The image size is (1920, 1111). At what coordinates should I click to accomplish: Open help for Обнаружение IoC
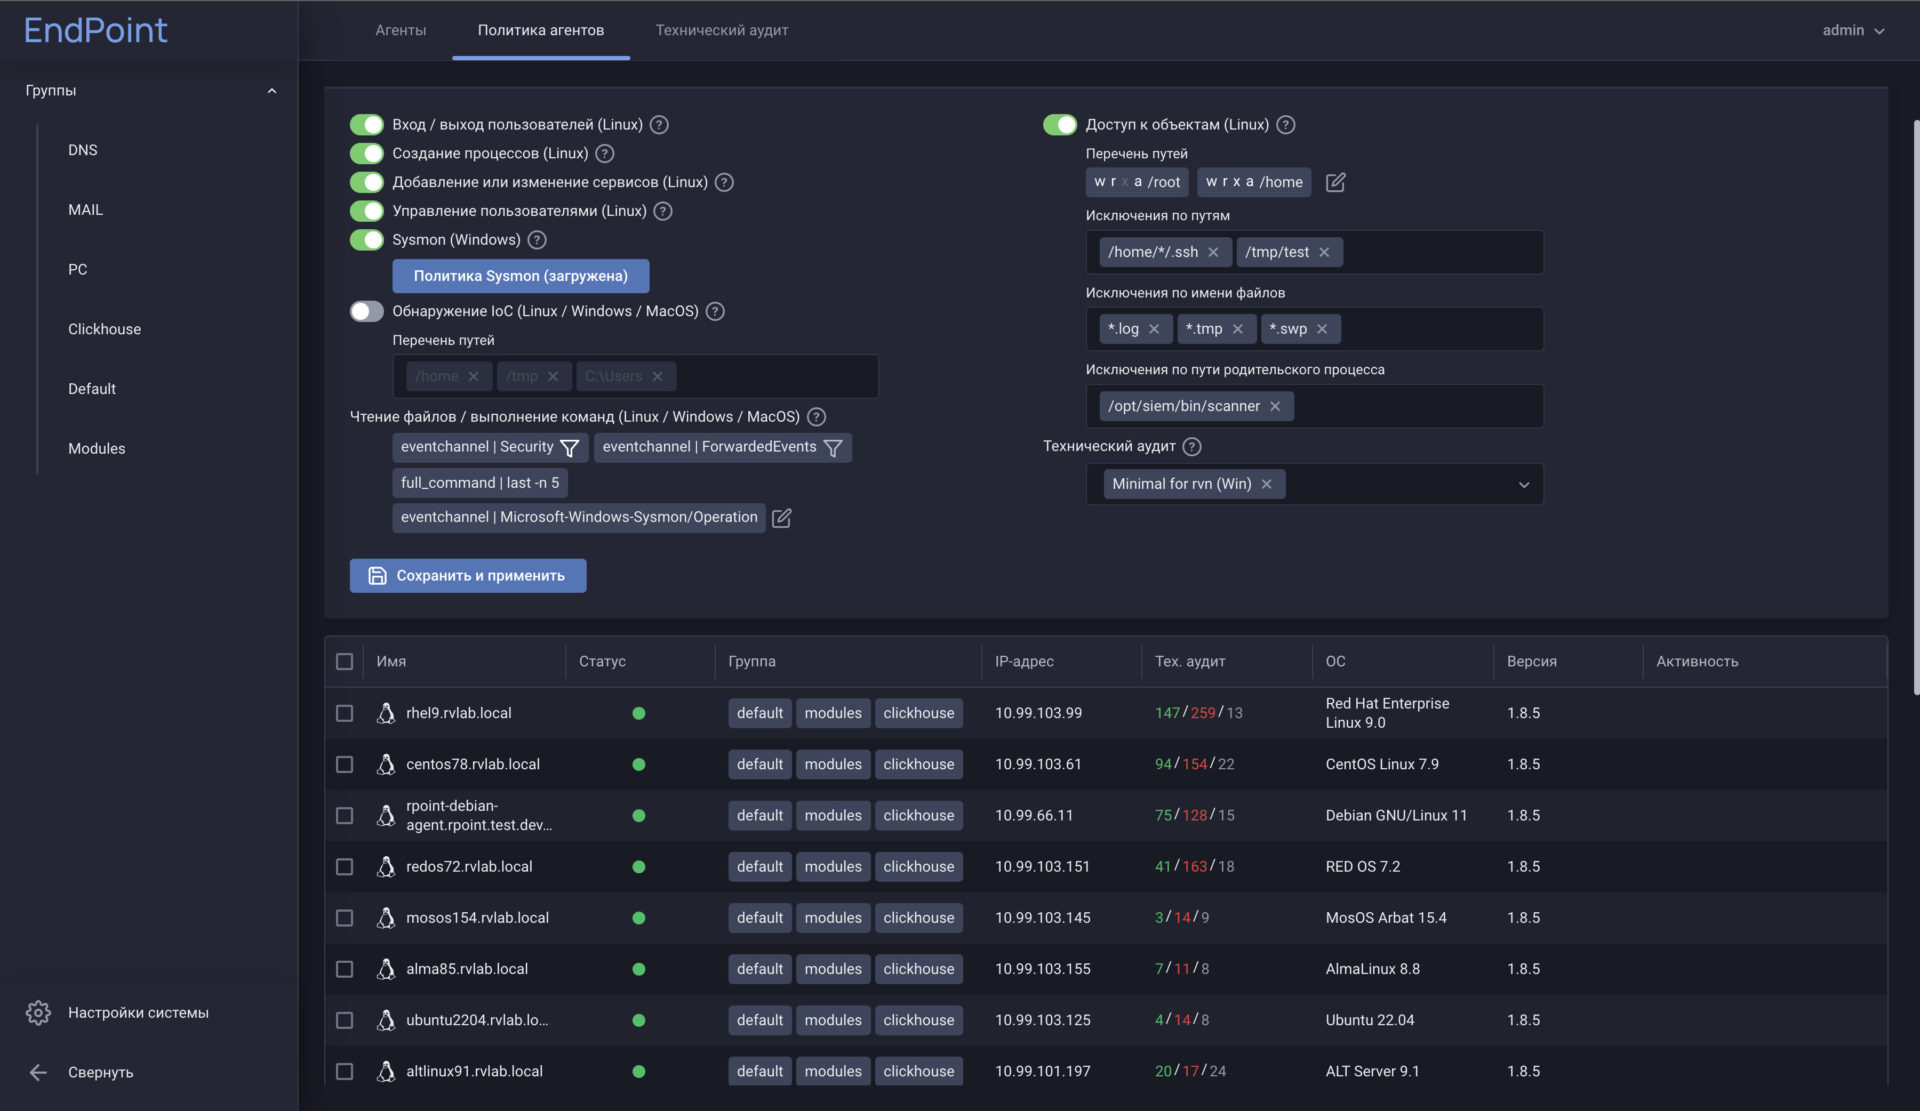pos(715,312)
